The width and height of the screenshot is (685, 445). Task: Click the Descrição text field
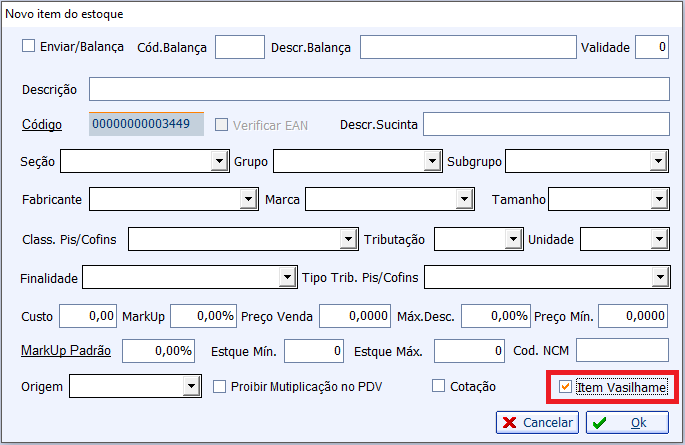(x=378, y=89)
